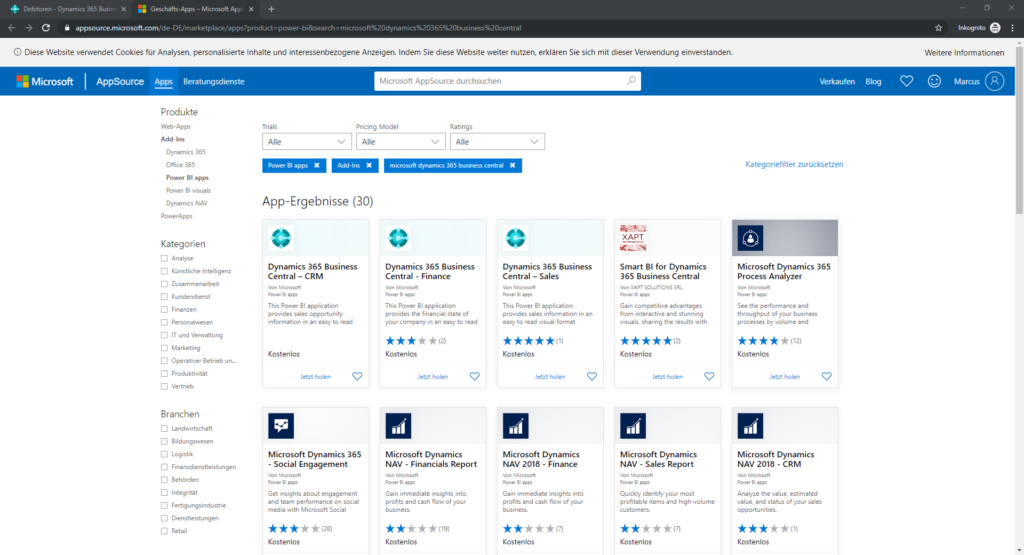Remove the Power BI apps filter tag
Screen dimensions: 1024x555
point(317,165)
